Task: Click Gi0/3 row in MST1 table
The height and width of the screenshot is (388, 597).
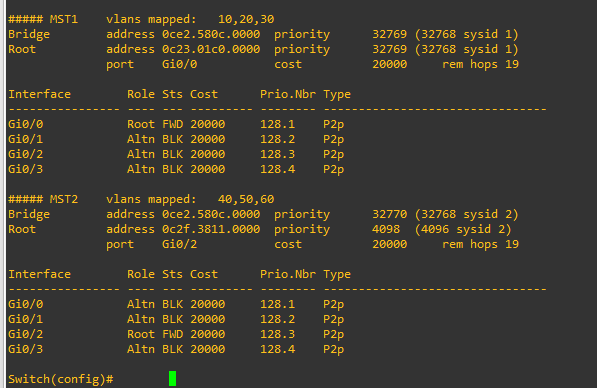Action: (x=176, y=169)
